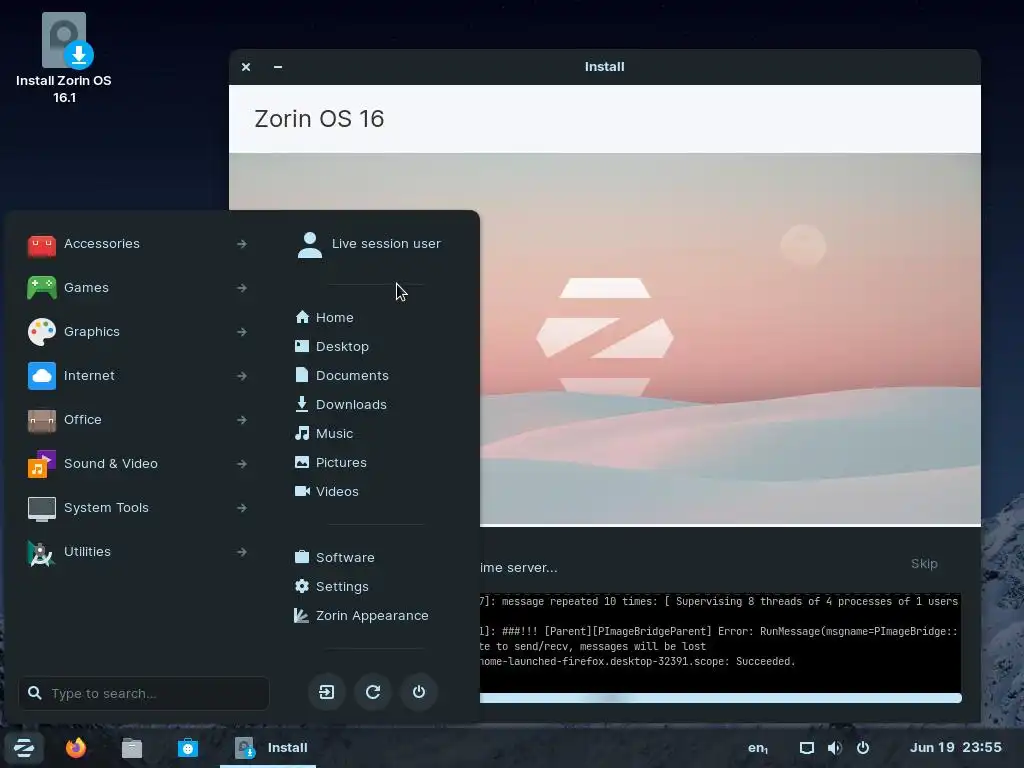
Task: Open Install Zorin OS 16.1 desktop icon
Action: pos(64,58)
